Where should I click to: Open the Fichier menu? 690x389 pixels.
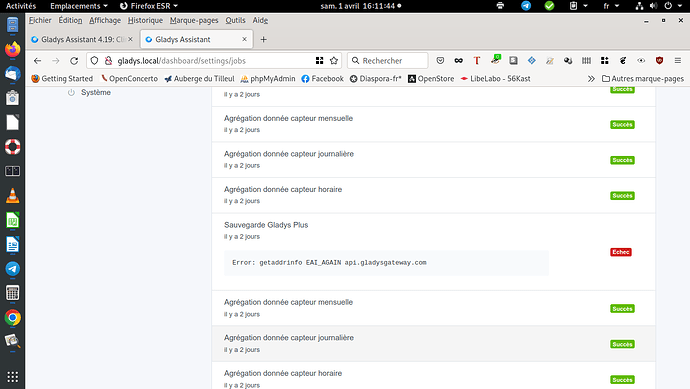(40, 20)
